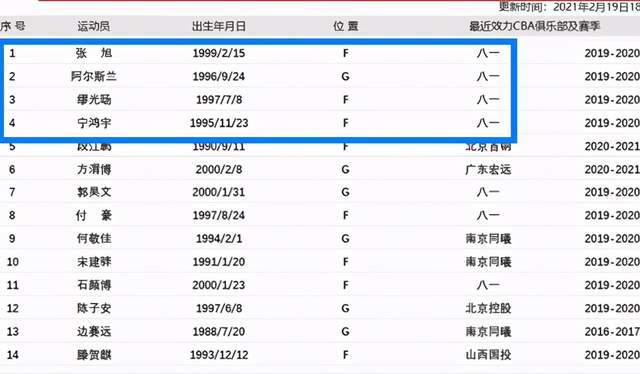Click 八一 in the 张旭 row

point(488,53)
